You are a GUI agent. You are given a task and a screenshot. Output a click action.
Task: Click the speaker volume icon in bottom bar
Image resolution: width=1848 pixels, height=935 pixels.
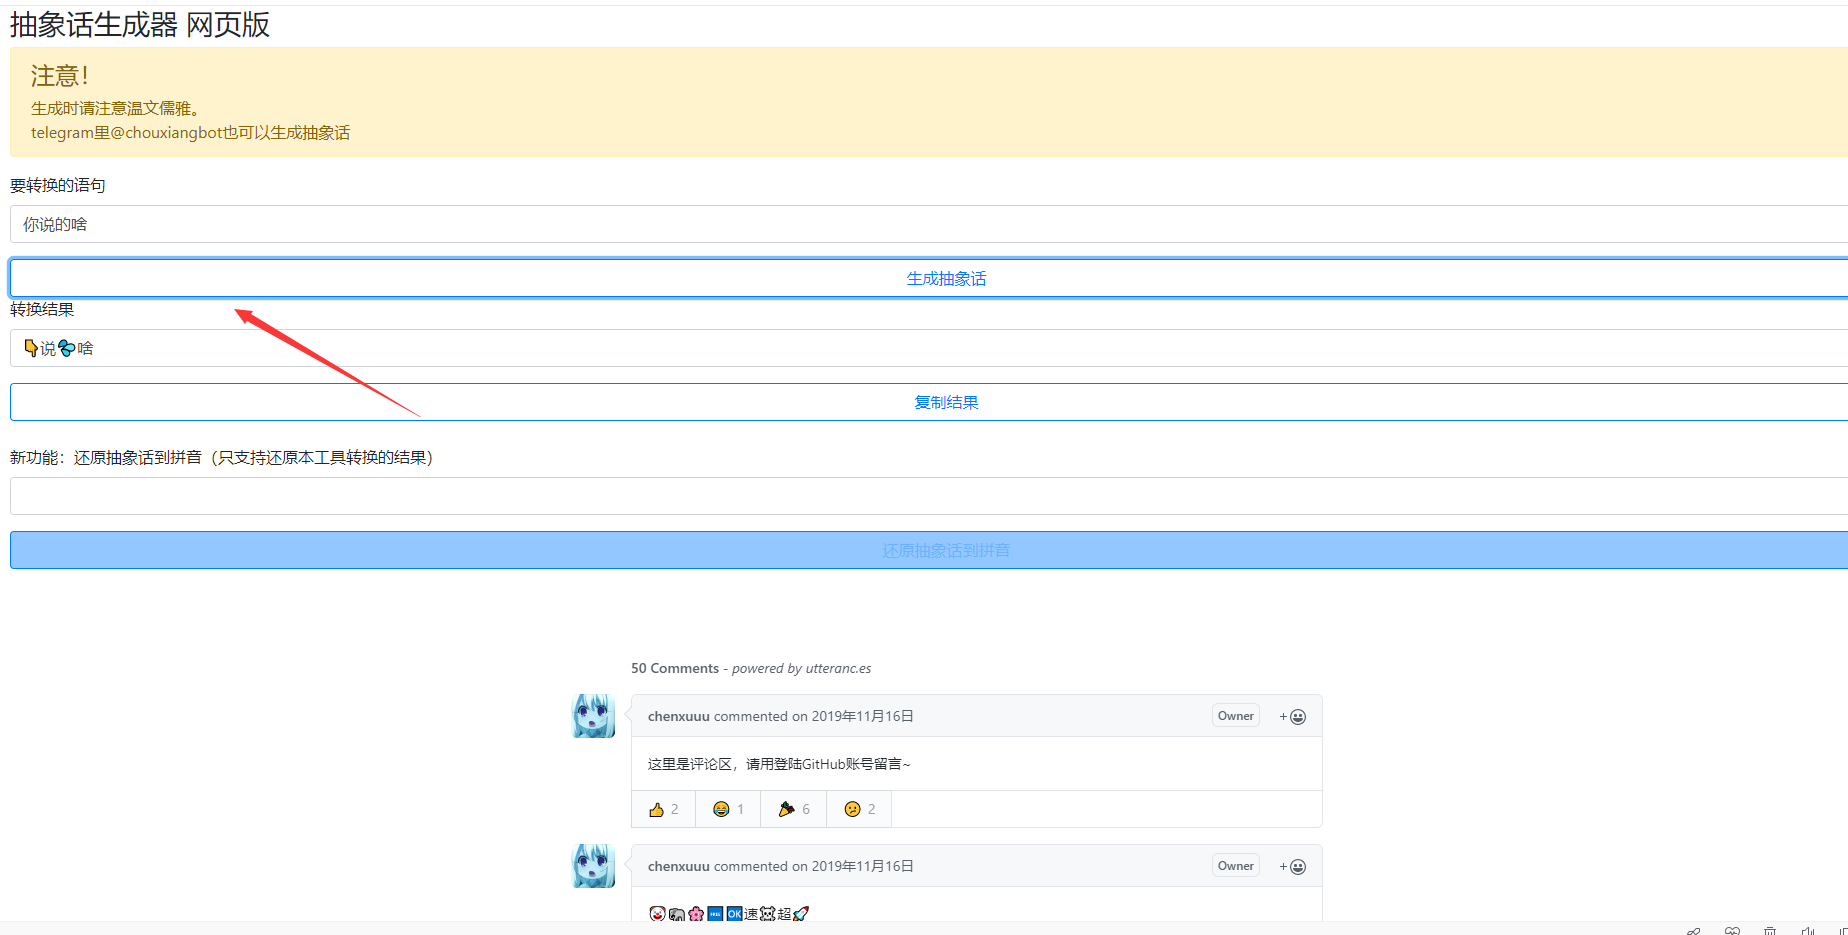click(x=1807, y=931)
